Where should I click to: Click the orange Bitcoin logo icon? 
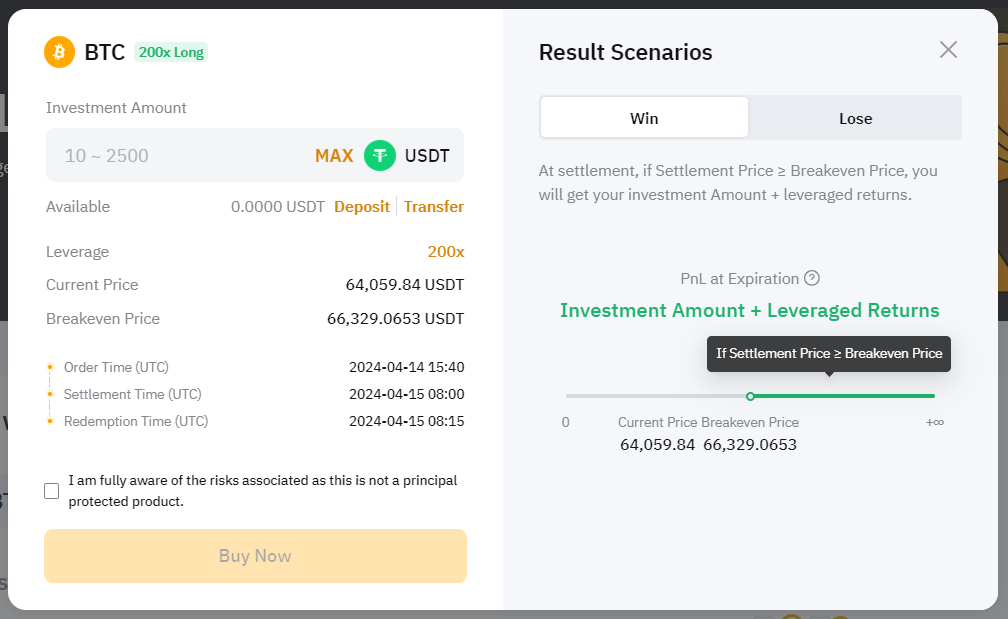[x=60, y=52]
